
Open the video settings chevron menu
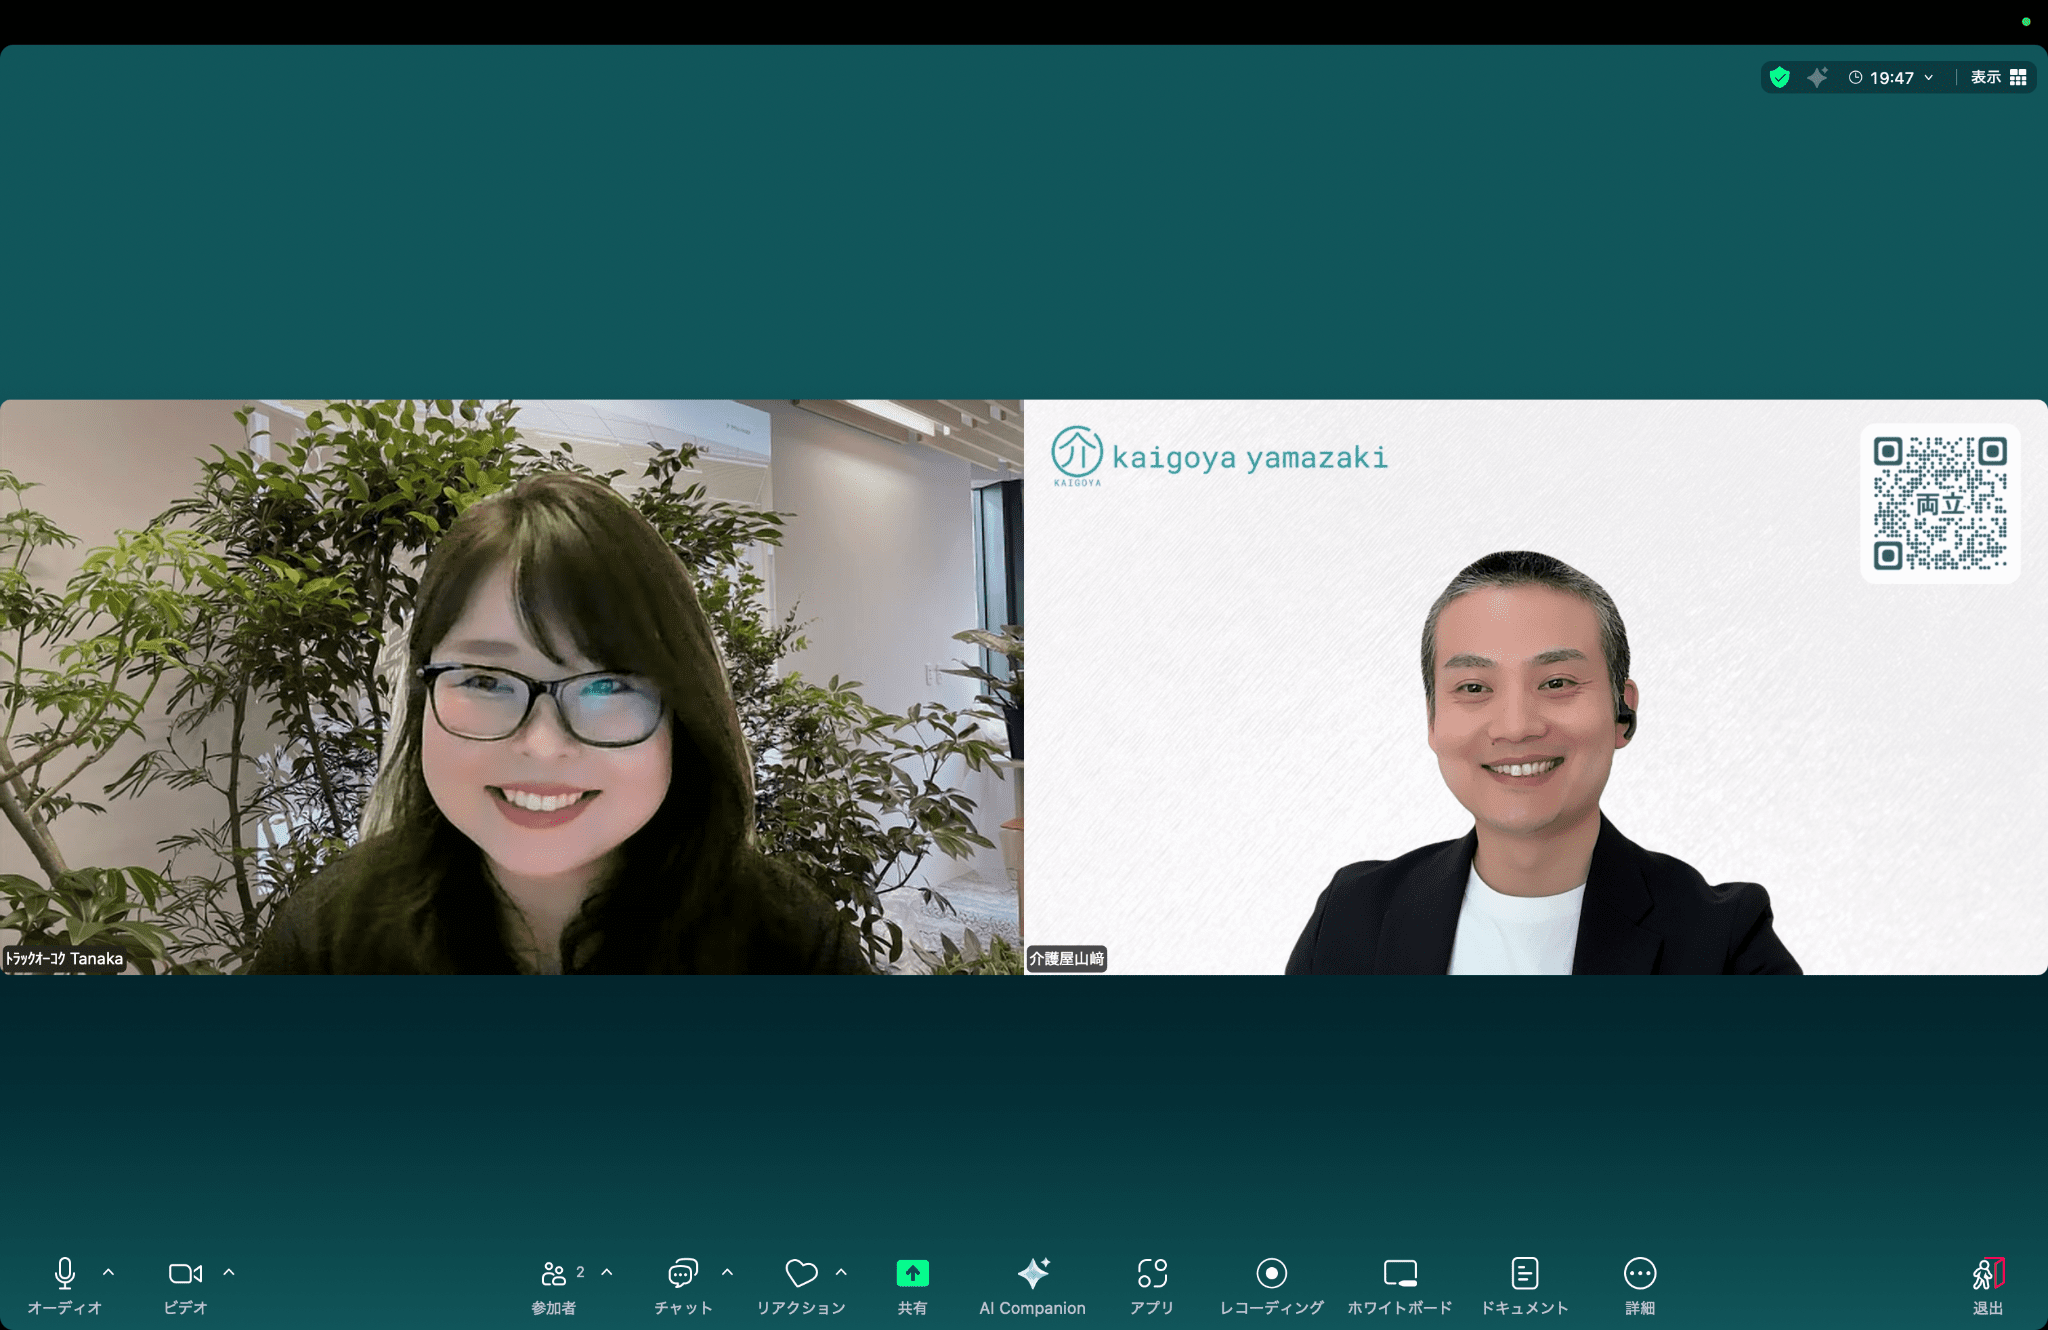click(229, 1273)
